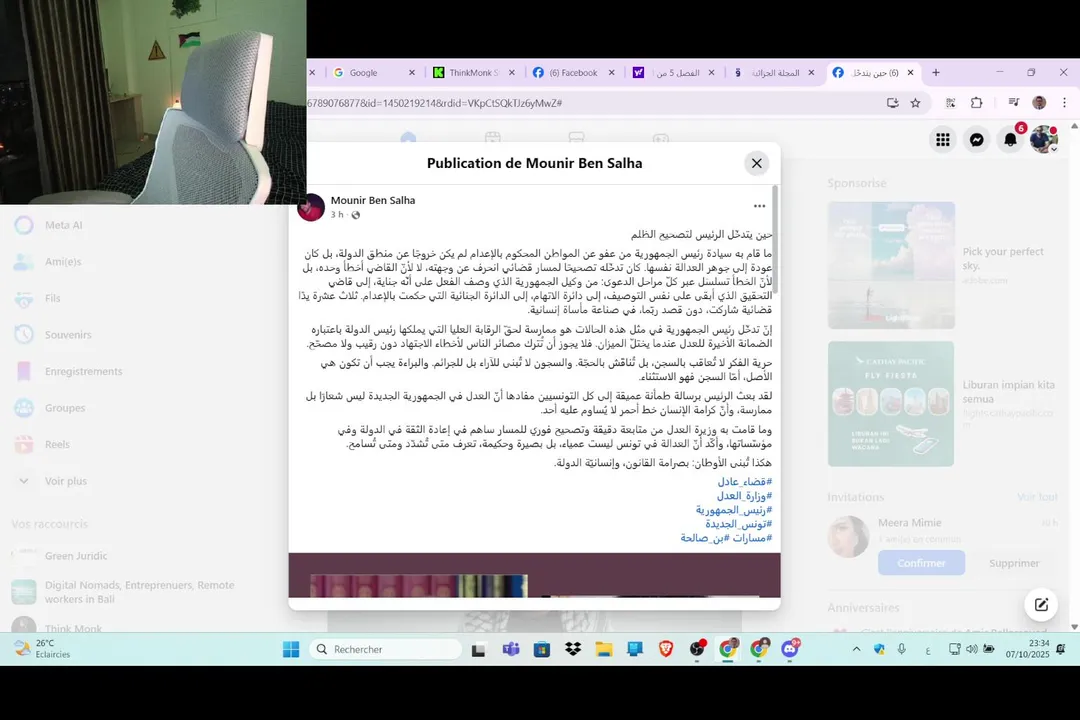Viewport: 1080px width, 720px height.
Task: Open Mounir Ben Salha profile picture
Action: pyautogui.click(x=311, y=207)
